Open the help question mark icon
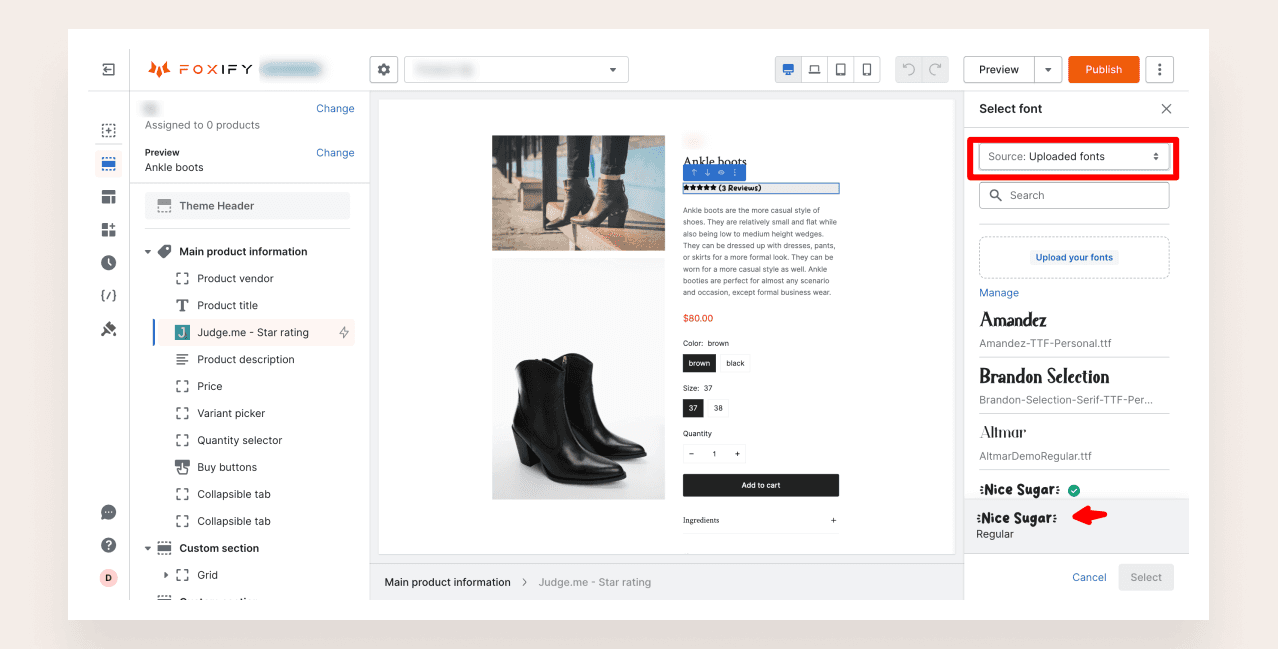The width and height of the screenshot is (1278, 649). click(x=108, y=545)
